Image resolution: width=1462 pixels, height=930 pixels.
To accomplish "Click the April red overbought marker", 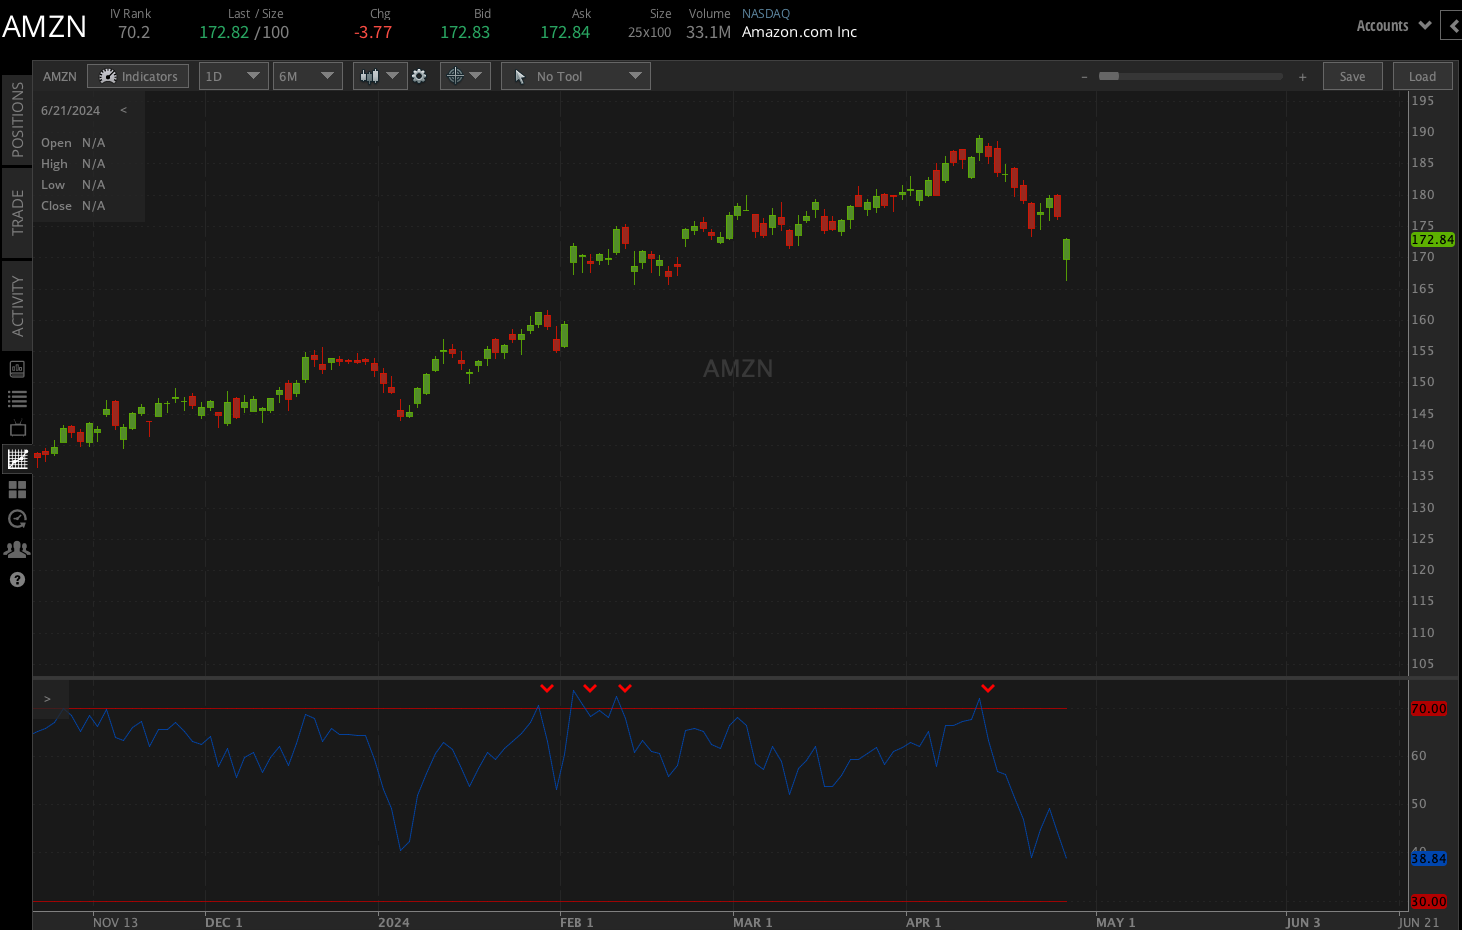I will pos(988,688).
